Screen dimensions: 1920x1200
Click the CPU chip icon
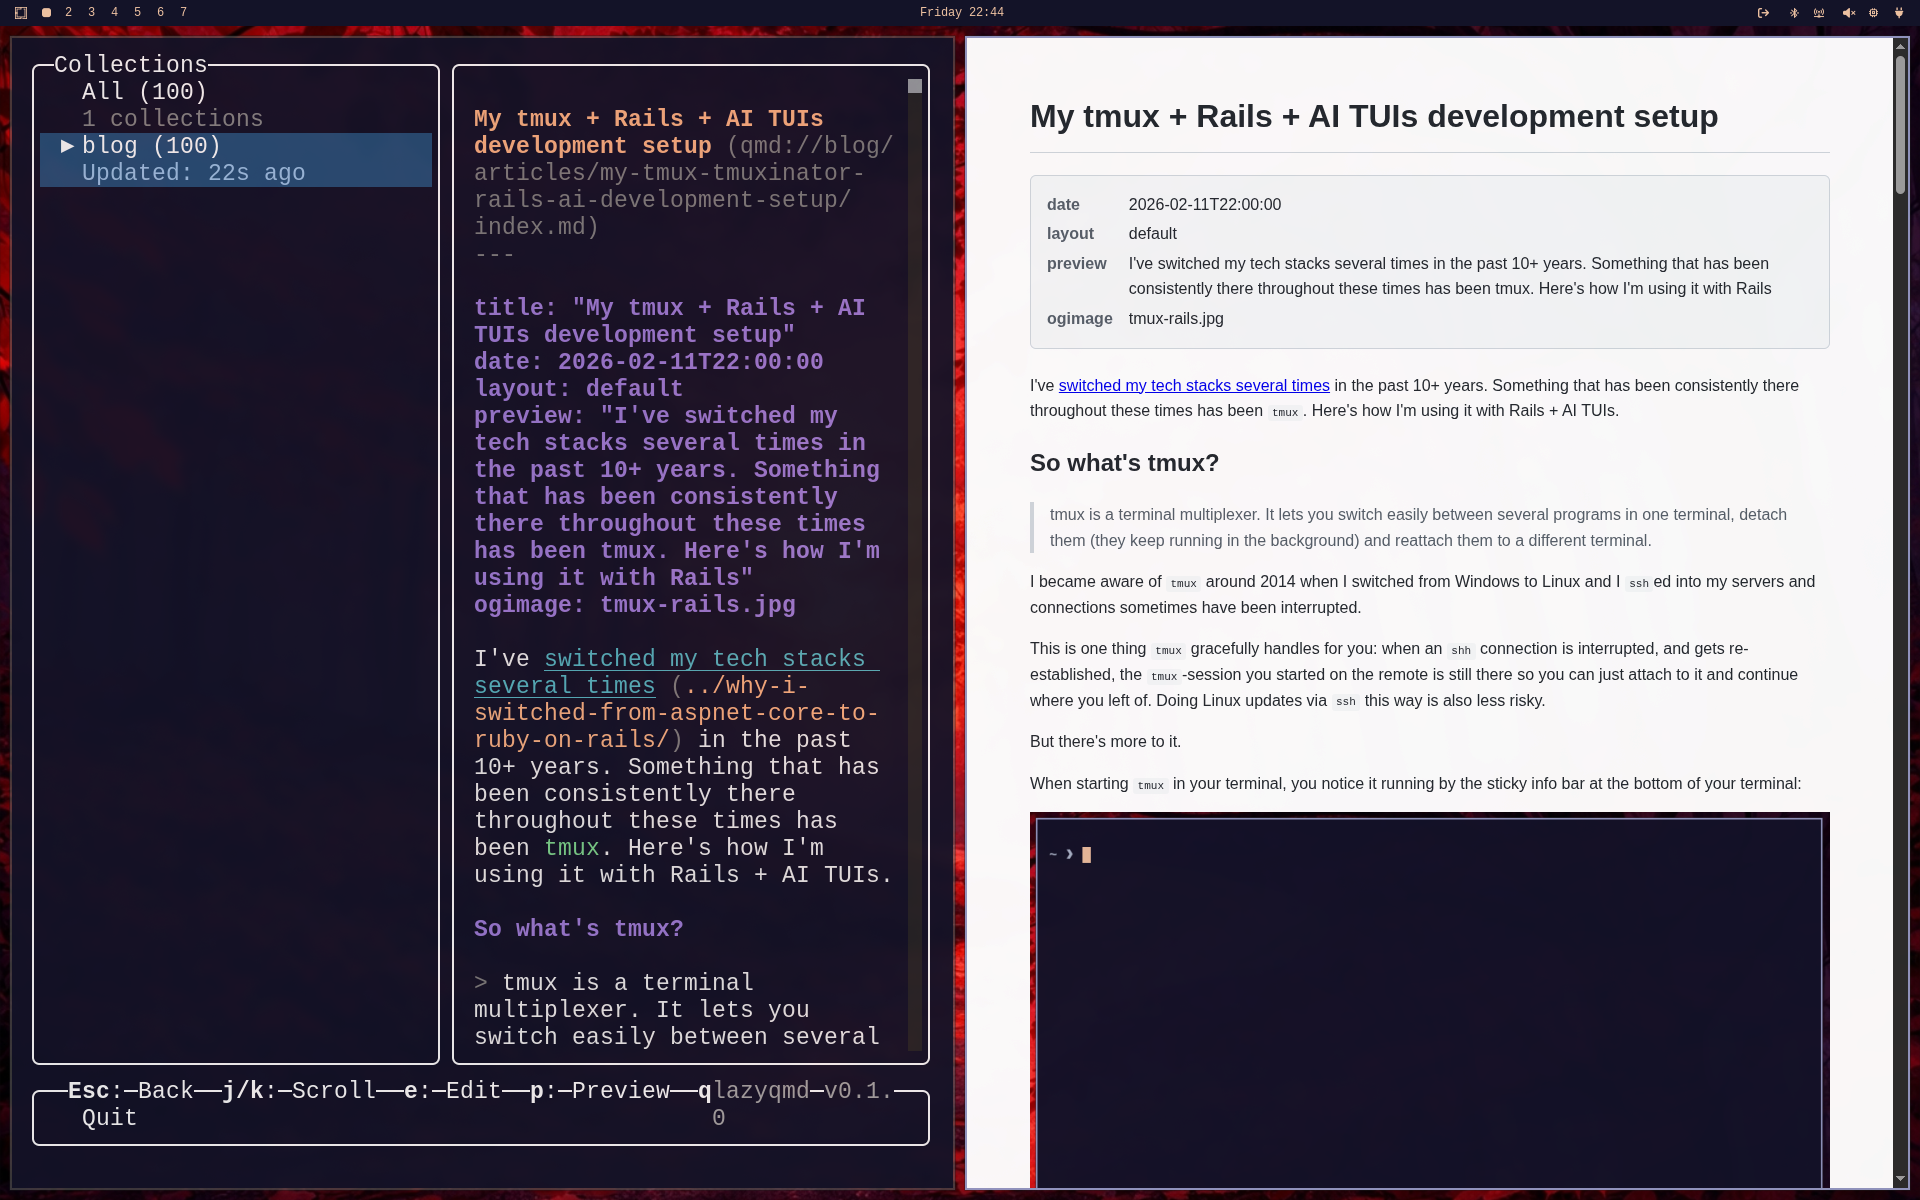tap(1873, 13)
